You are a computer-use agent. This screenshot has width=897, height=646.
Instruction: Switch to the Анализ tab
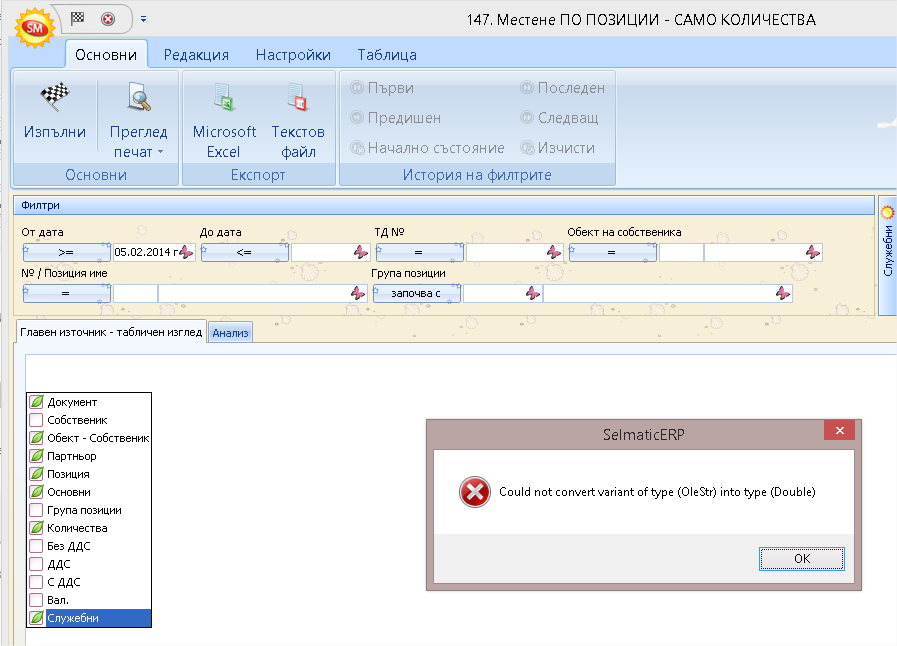pyautogui.click(x=230, y=333)
